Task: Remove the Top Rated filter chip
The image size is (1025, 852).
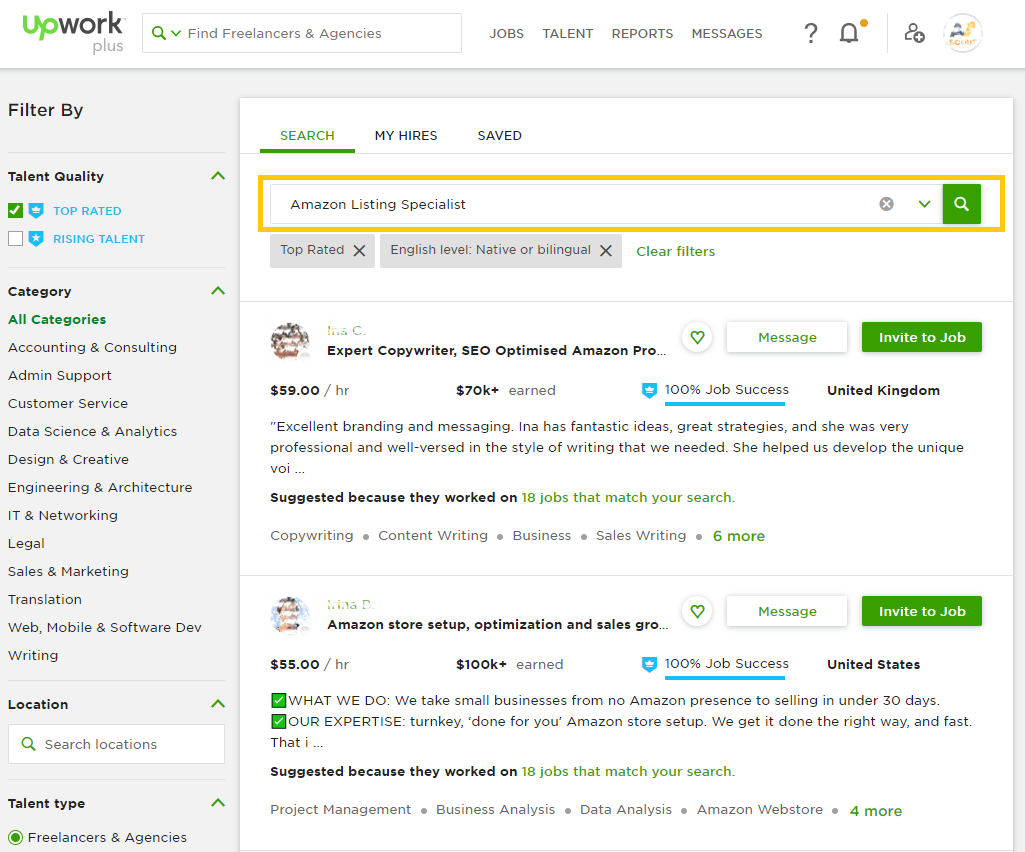Action: click(360, 250)
